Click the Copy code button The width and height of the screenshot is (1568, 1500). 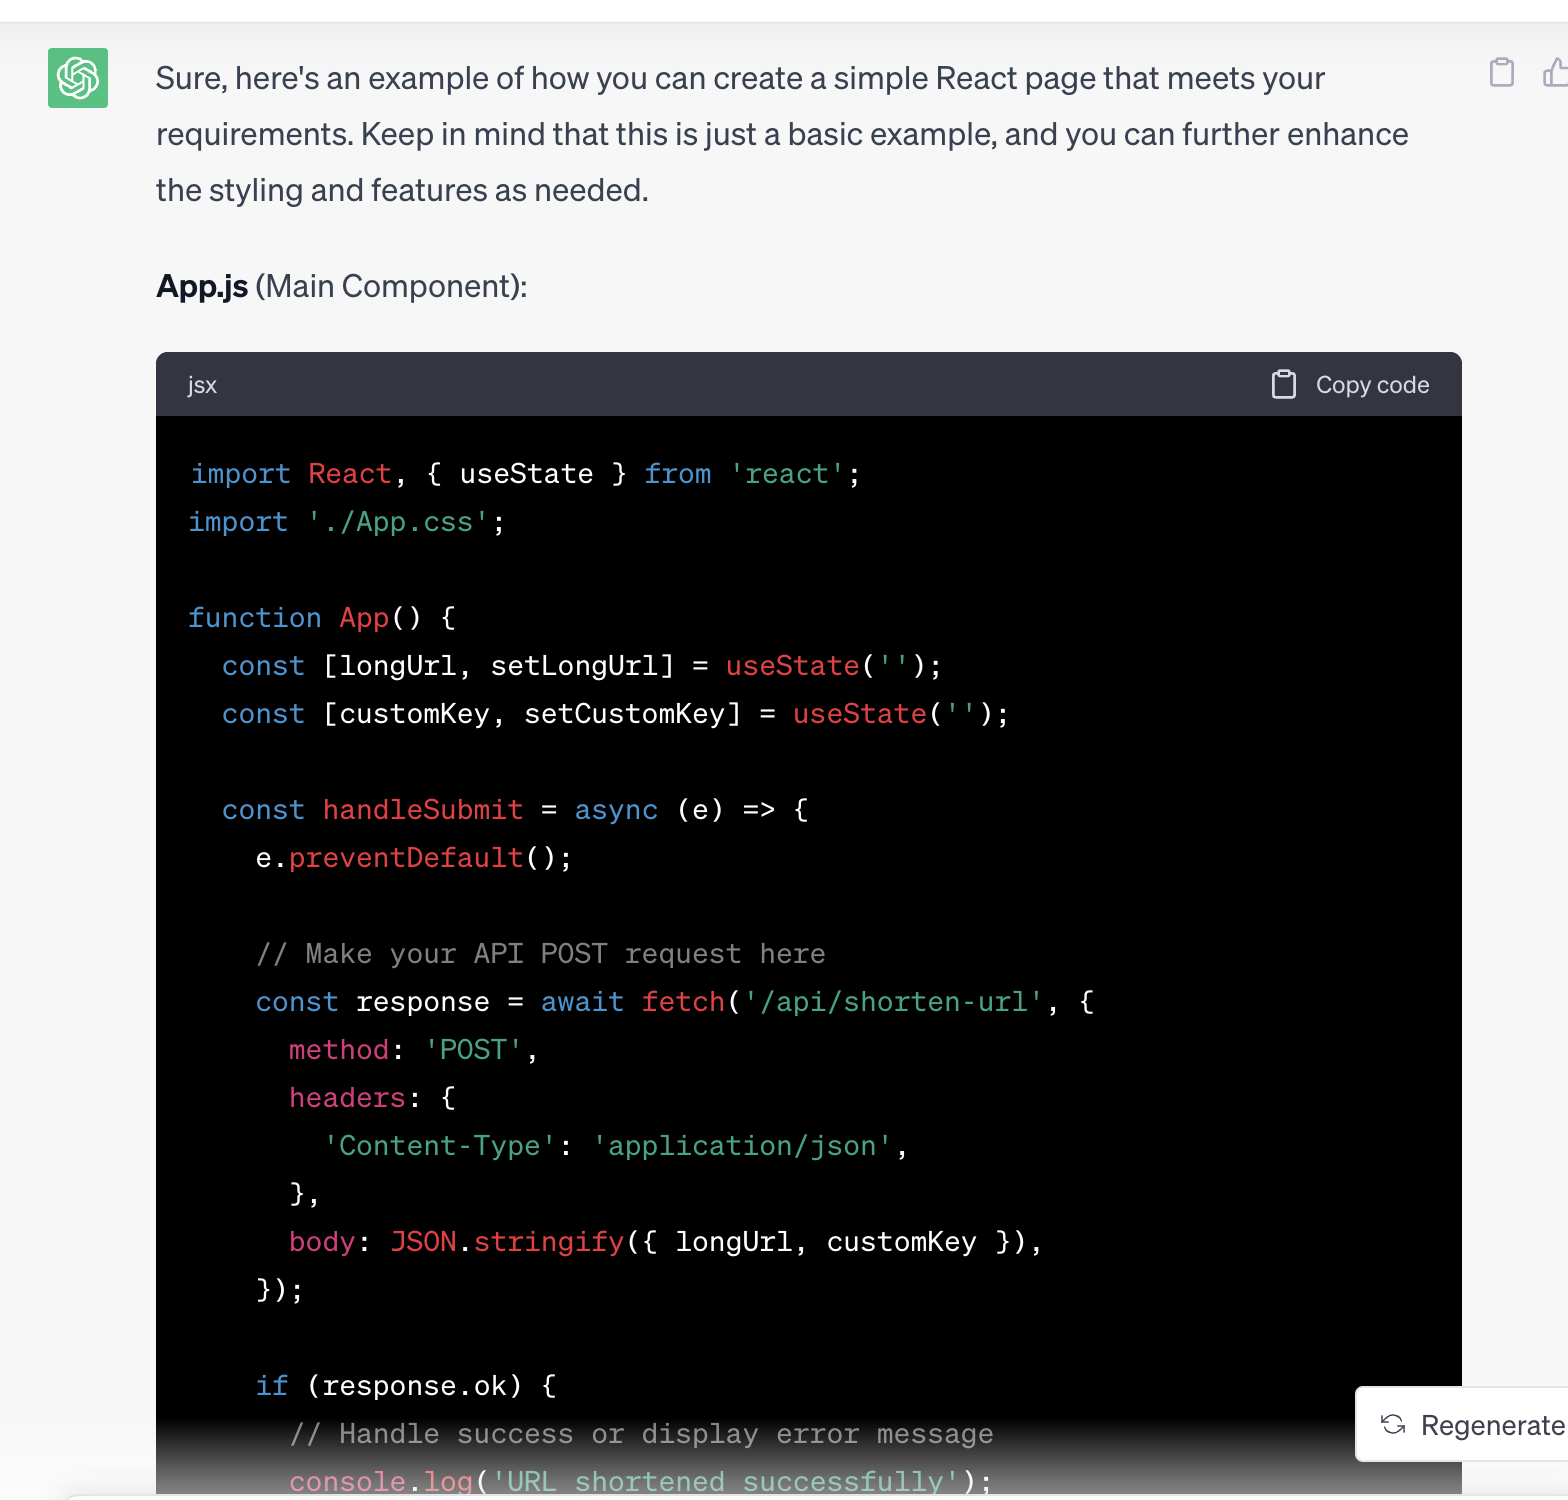point(1350,385)
